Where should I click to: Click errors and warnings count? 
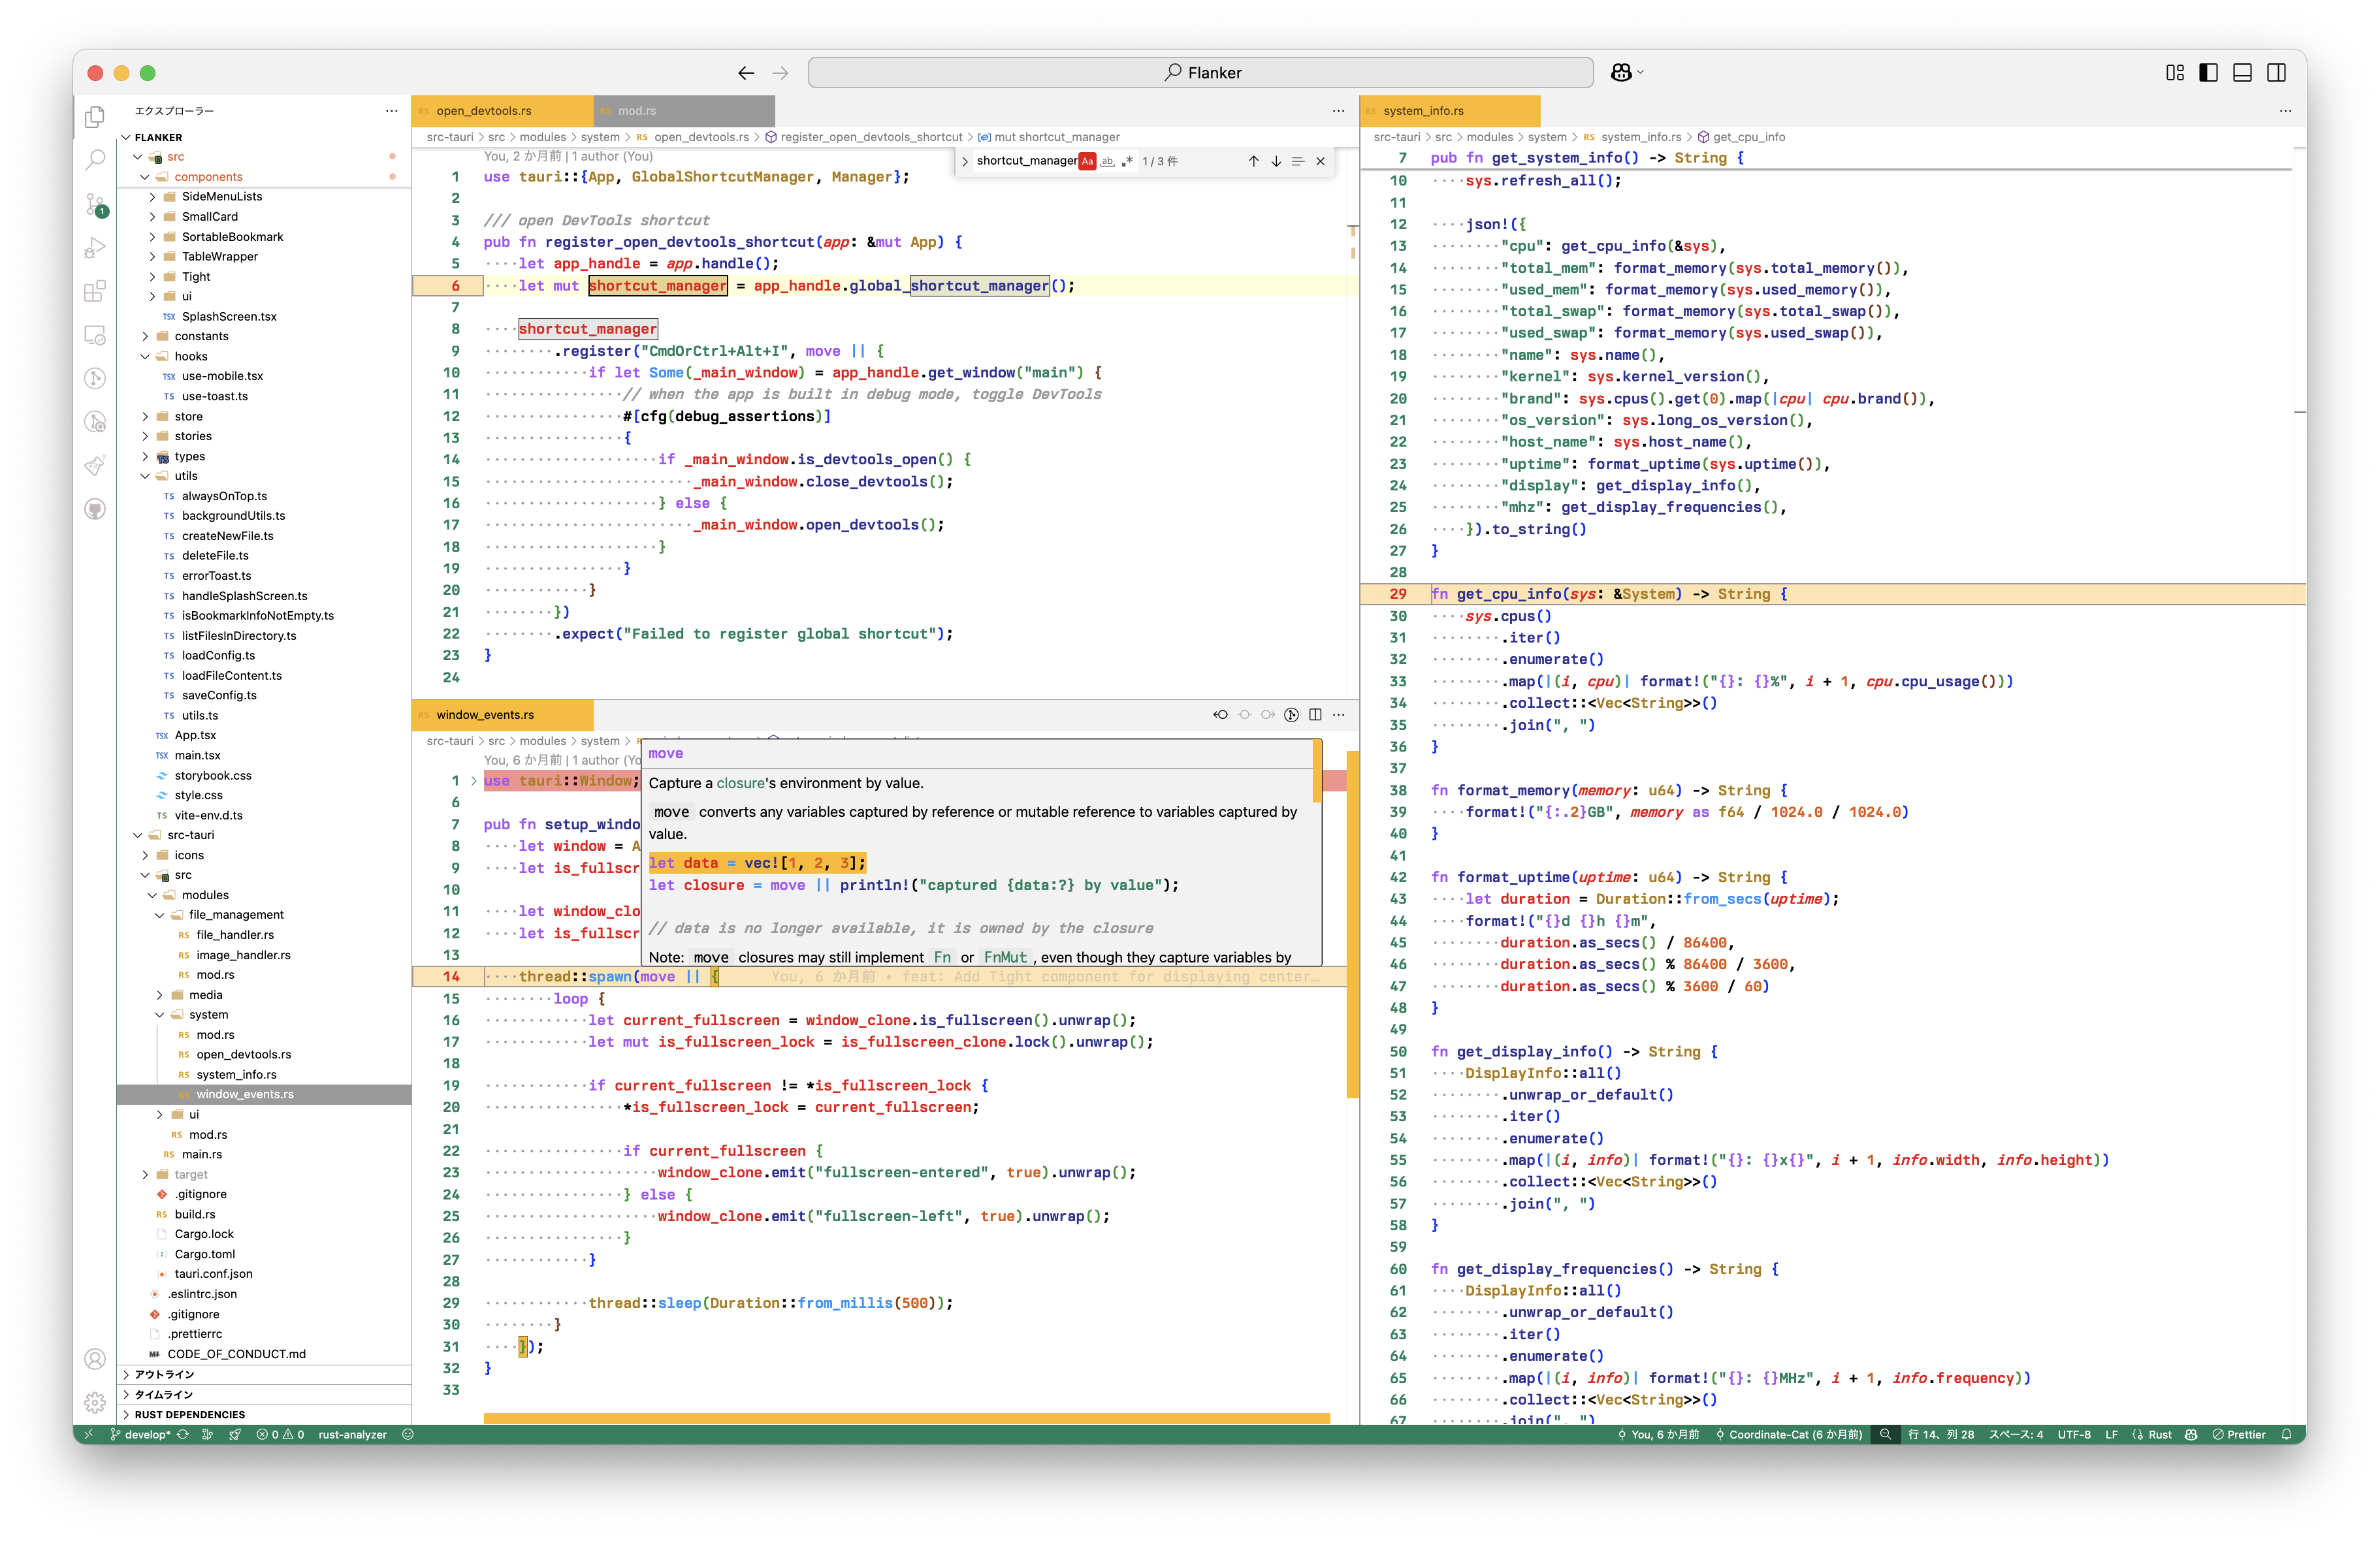(280, 1434)
